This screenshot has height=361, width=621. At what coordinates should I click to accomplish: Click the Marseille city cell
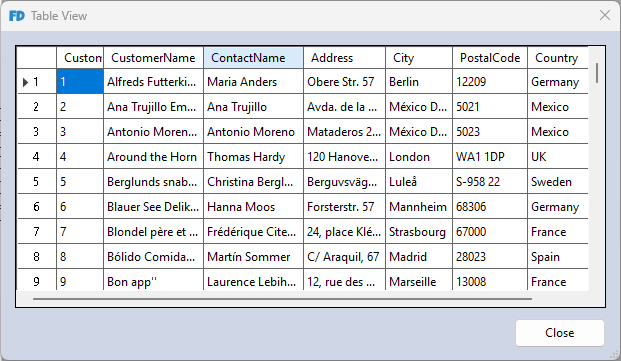[419, 281]
